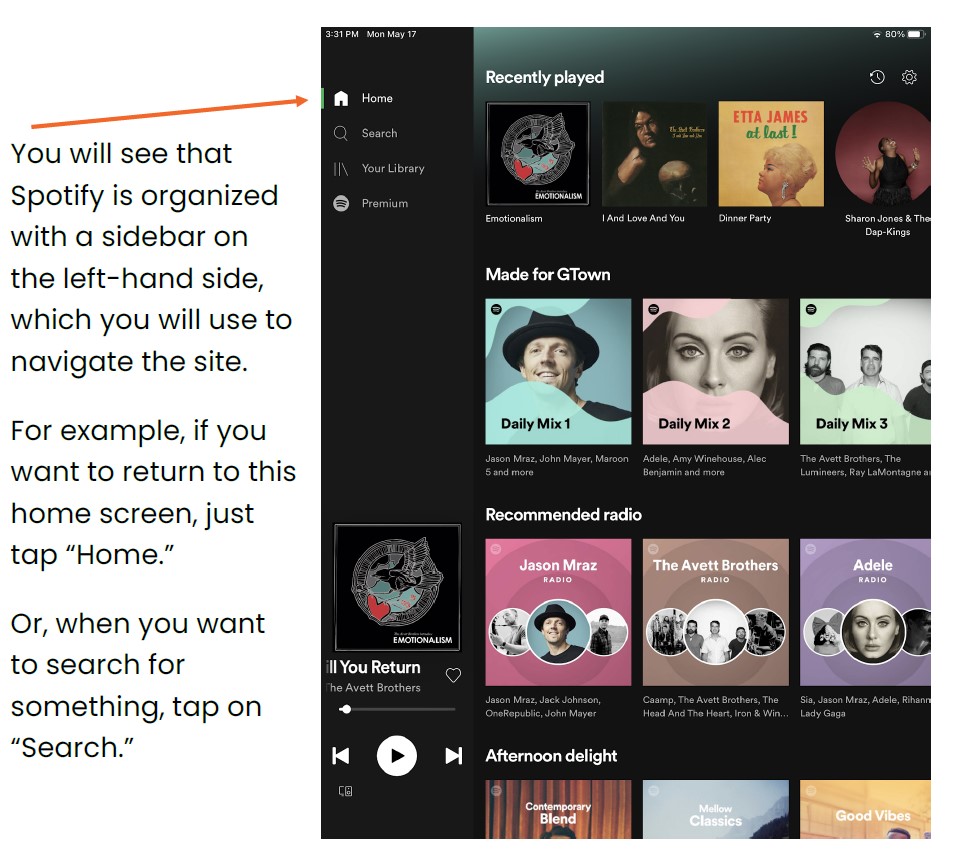Screen dimensions: 958x868
Task: Open settings gear icon
Action: 909,77
